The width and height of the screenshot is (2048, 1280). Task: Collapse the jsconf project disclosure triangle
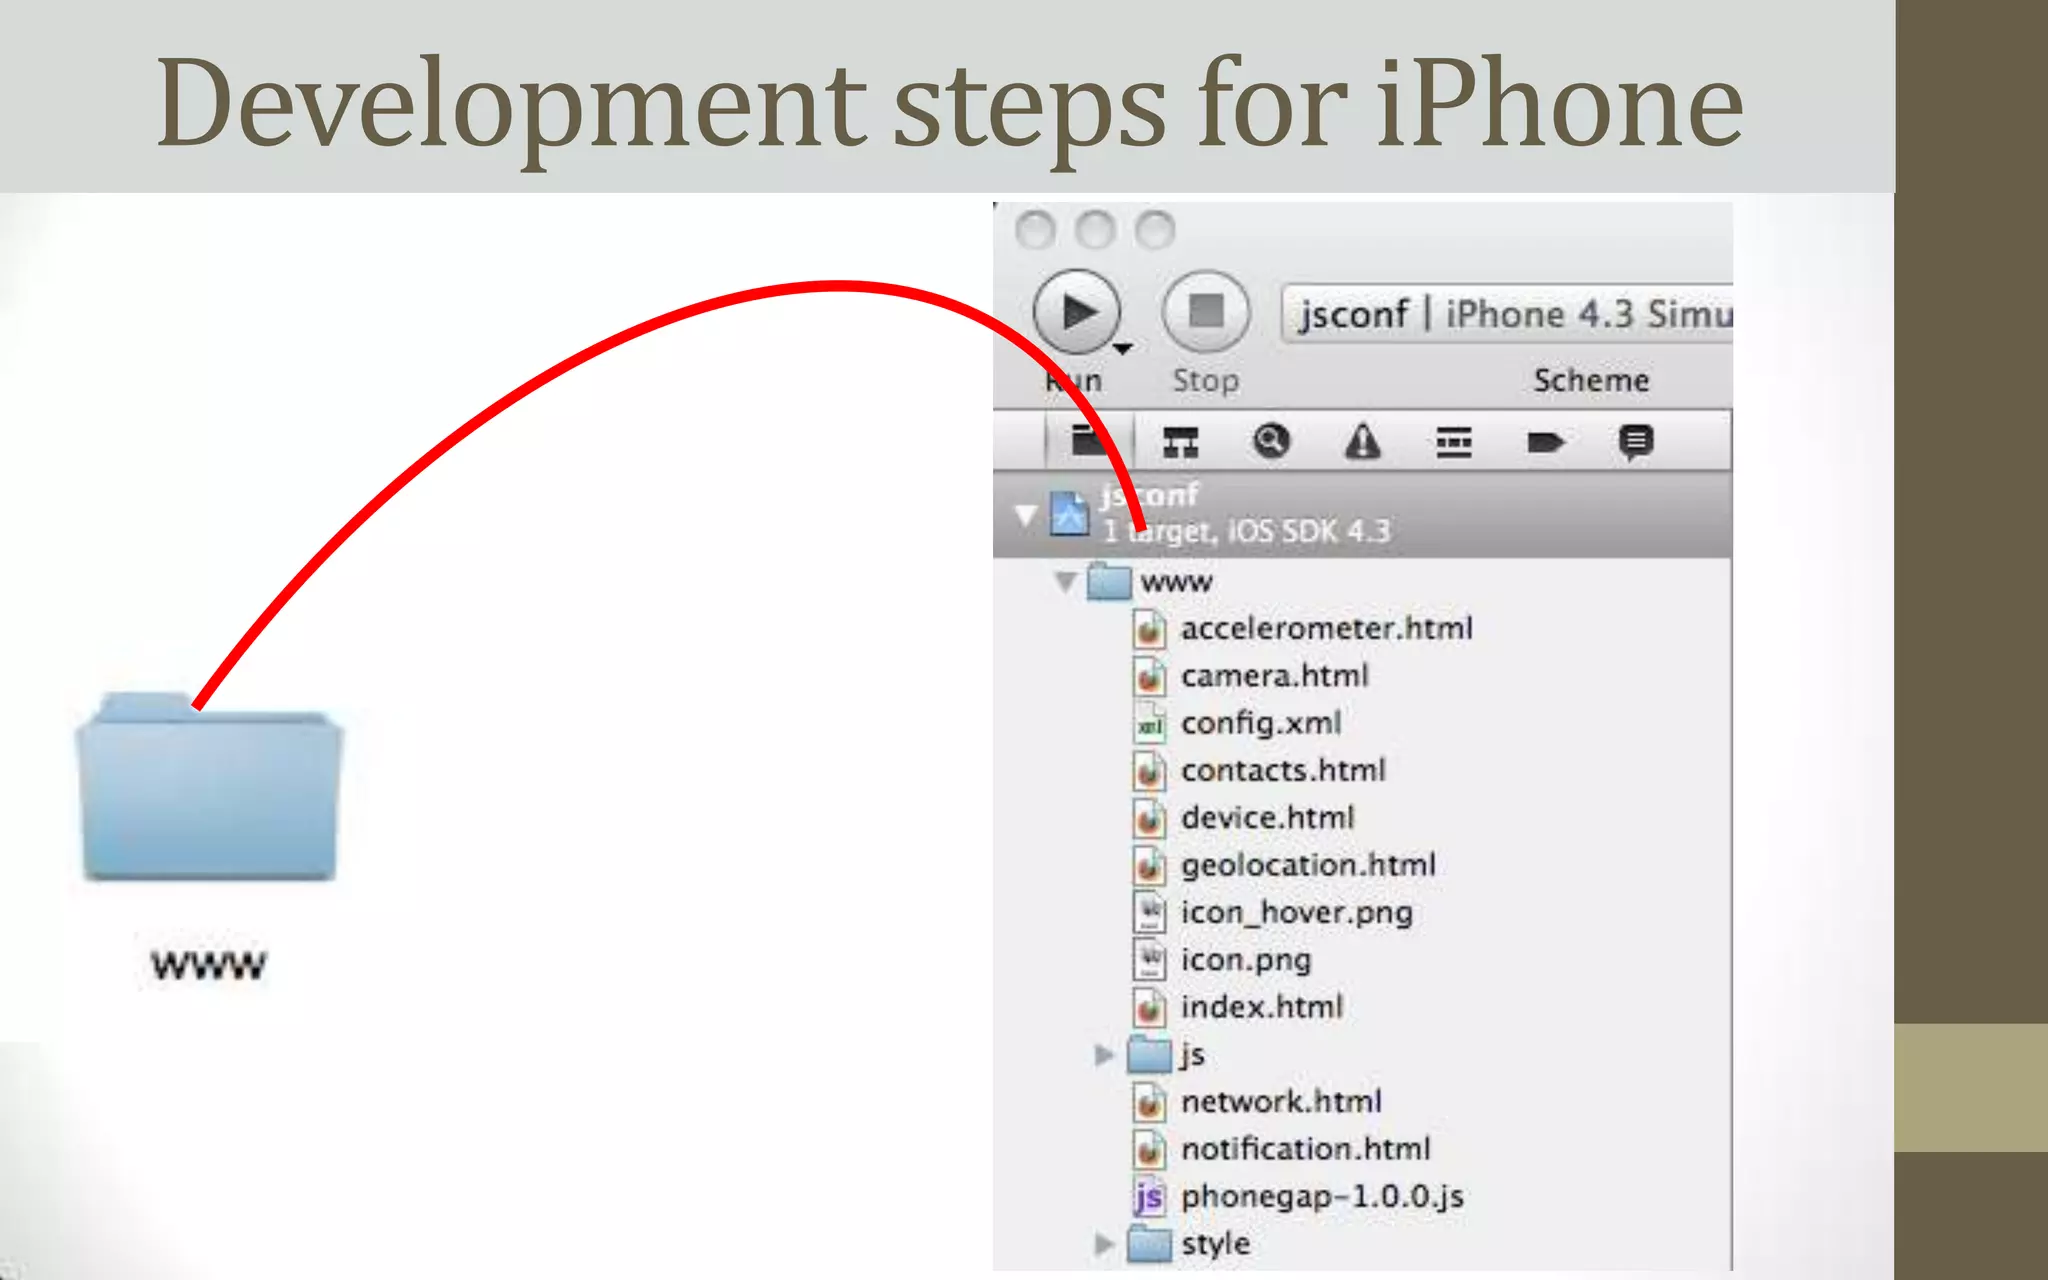tap(1025, 515)
